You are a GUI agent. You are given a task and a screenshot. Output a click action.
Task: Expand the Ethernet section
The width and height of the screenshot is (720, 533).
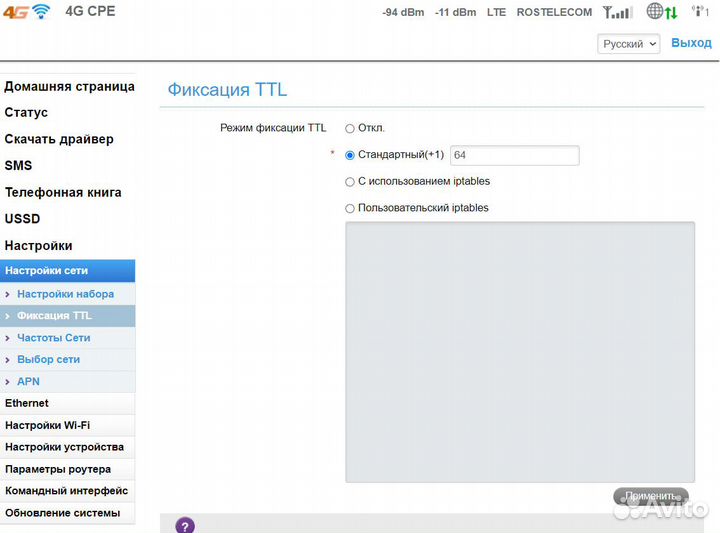68,404
